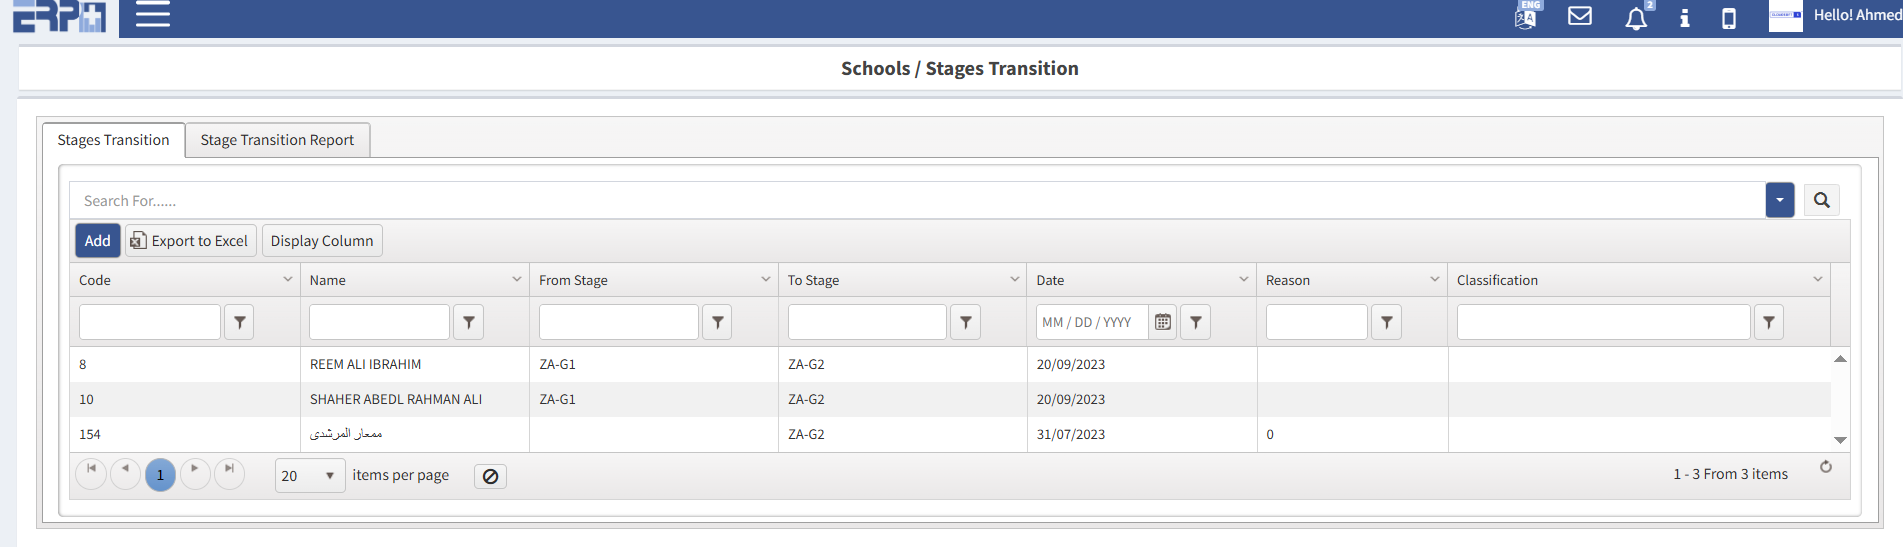Switch language using the ENG icon
The width and height of the screenshot is (1903, 547).
pos(1526,16)
